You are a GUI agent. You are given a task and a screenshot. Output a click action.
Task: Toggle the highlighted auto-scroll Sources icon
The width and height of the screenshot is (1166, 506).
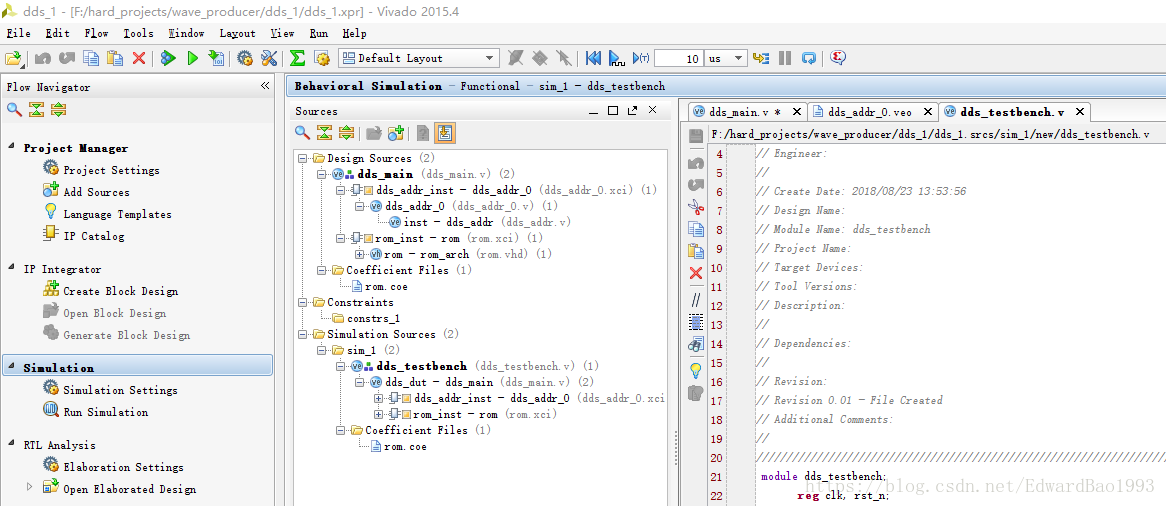pyautogui.click(x=445, y=133)
